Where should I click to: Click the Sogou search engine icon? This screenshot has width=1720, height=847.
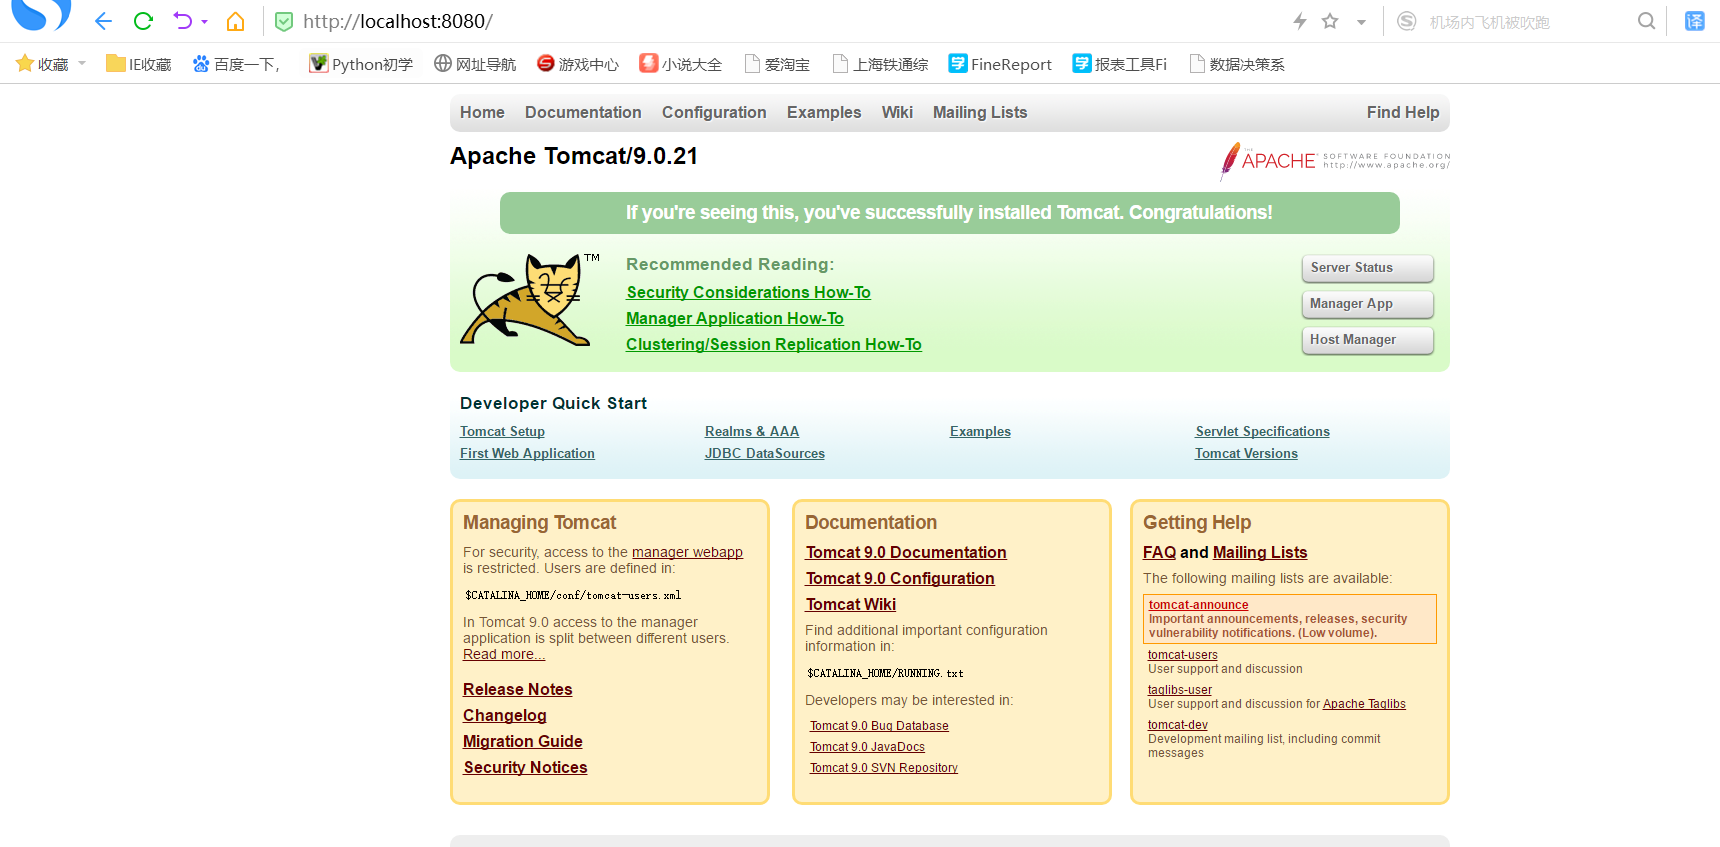click(1407, 21)
